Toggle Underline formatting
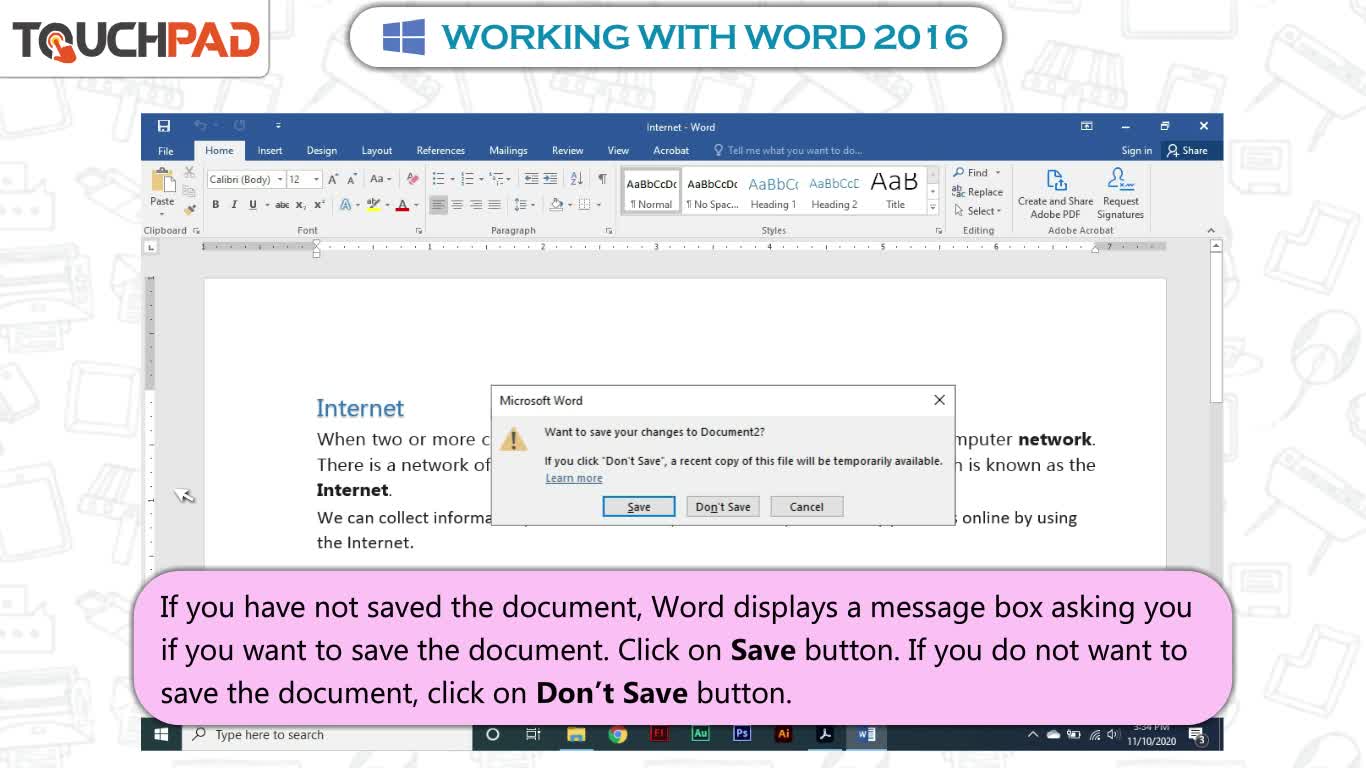This screenshot has width=1366, height=768. (252, 205)
